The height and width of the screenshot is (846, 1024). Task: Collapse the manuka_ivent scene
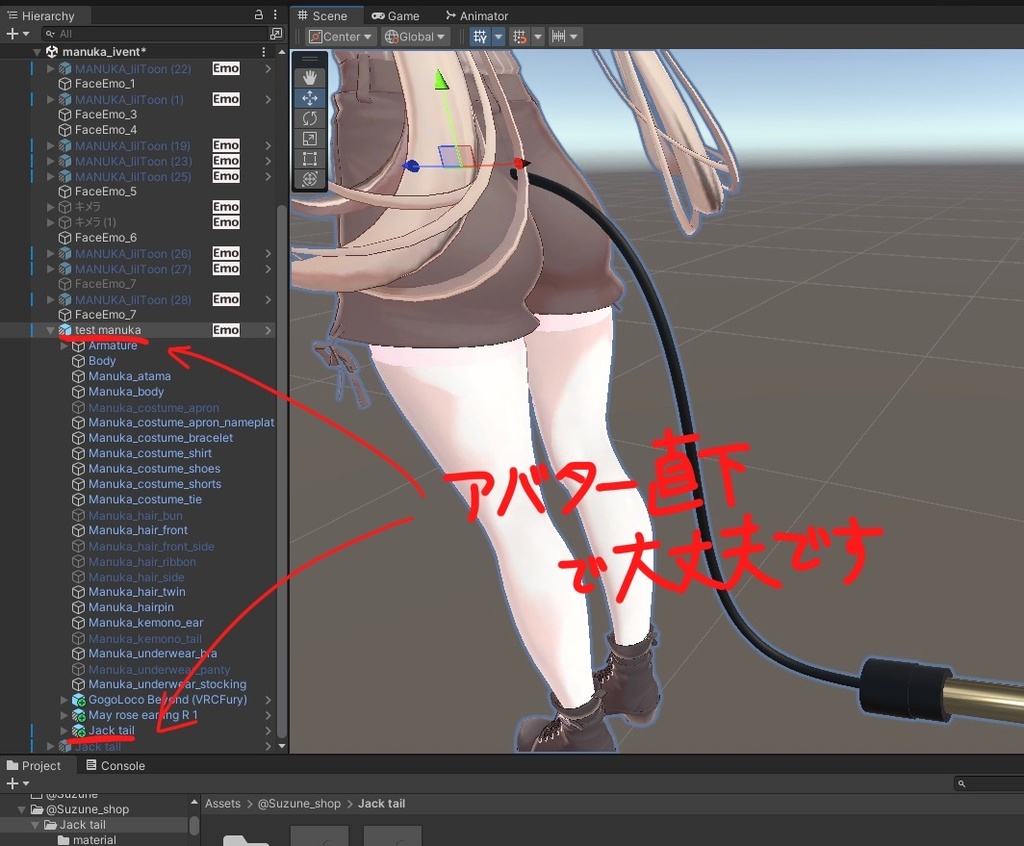coord(37,52)
